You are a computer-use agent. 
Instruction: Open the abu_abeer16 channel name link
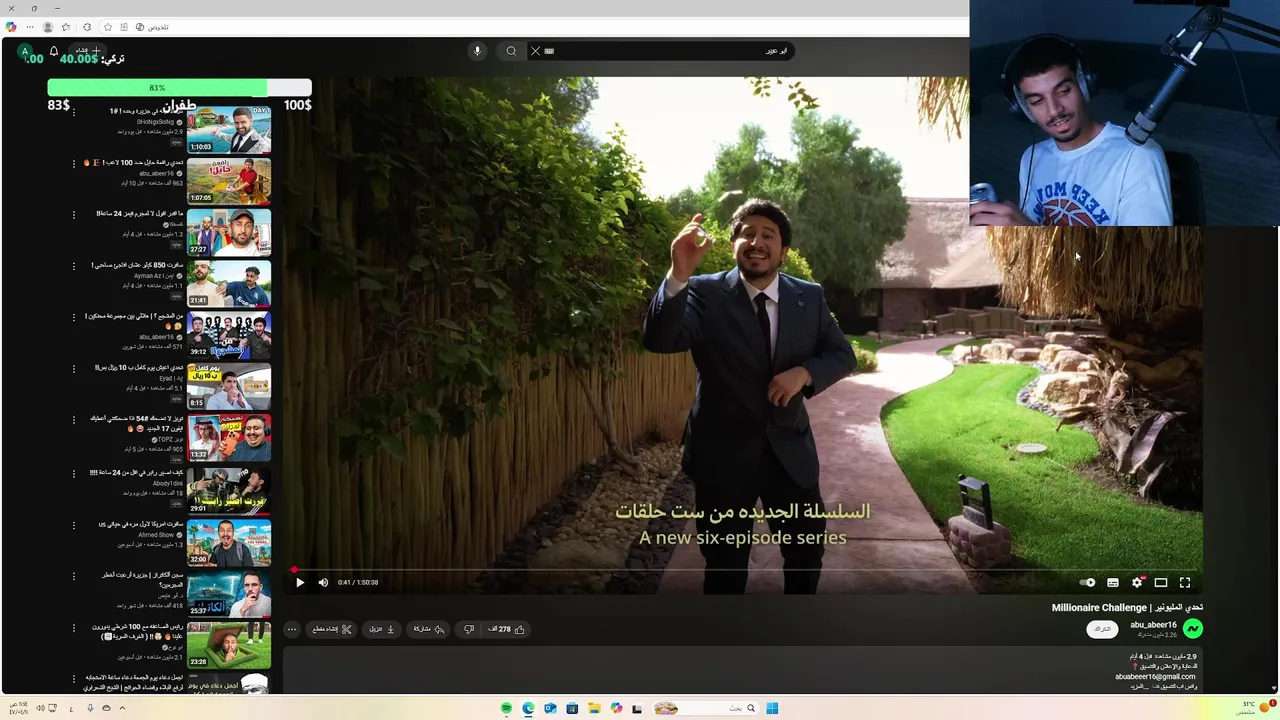pos(1153,625)
